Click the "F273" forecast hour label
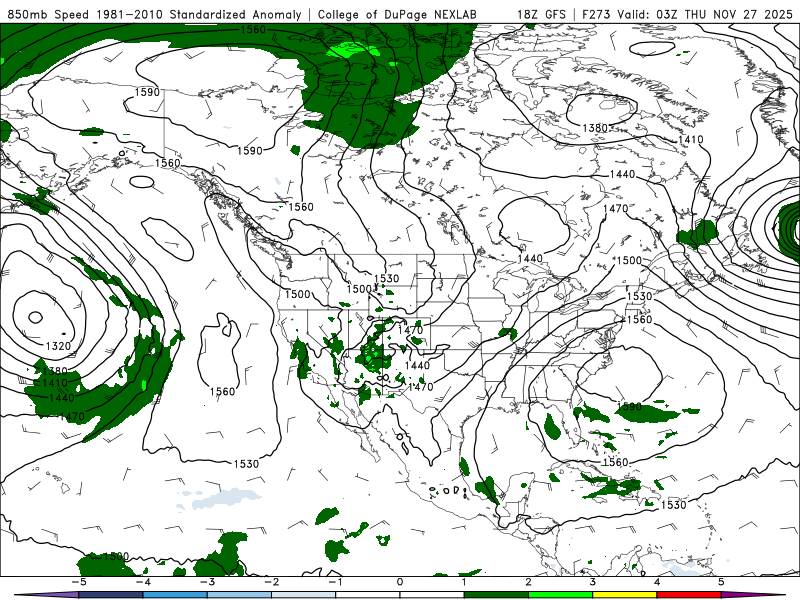The width and height of the screenshot is (800, 600). click(596, 14)
